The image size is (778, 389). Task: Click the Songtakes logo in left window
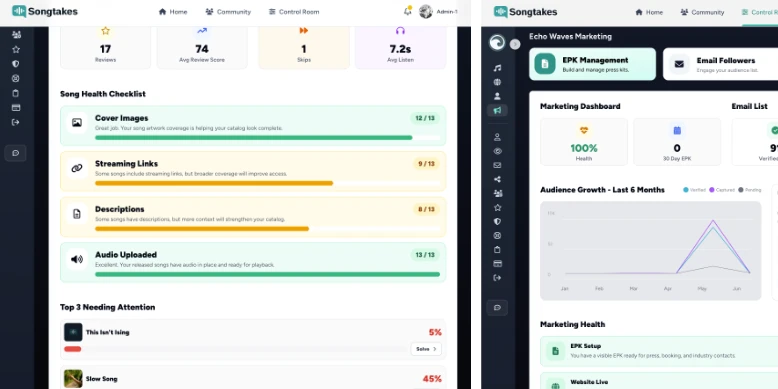[x=45, y=11]
